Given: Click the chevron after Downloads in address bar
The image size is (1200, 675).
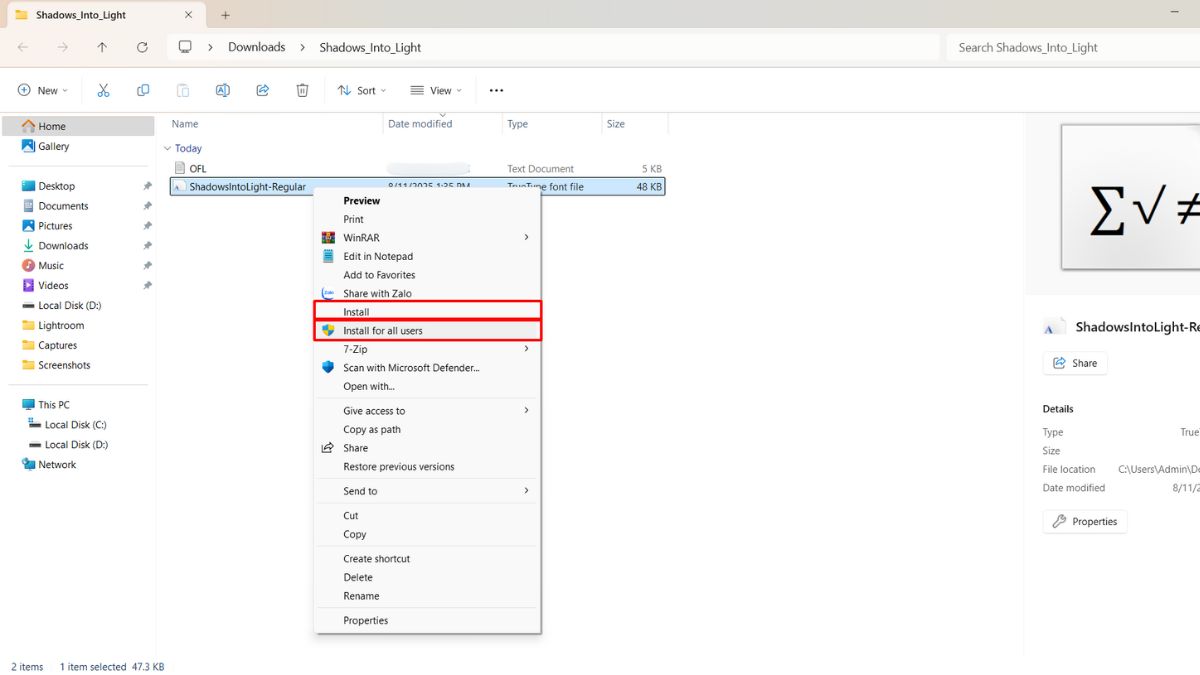Looking at the screenshot, I should (303, 47).
